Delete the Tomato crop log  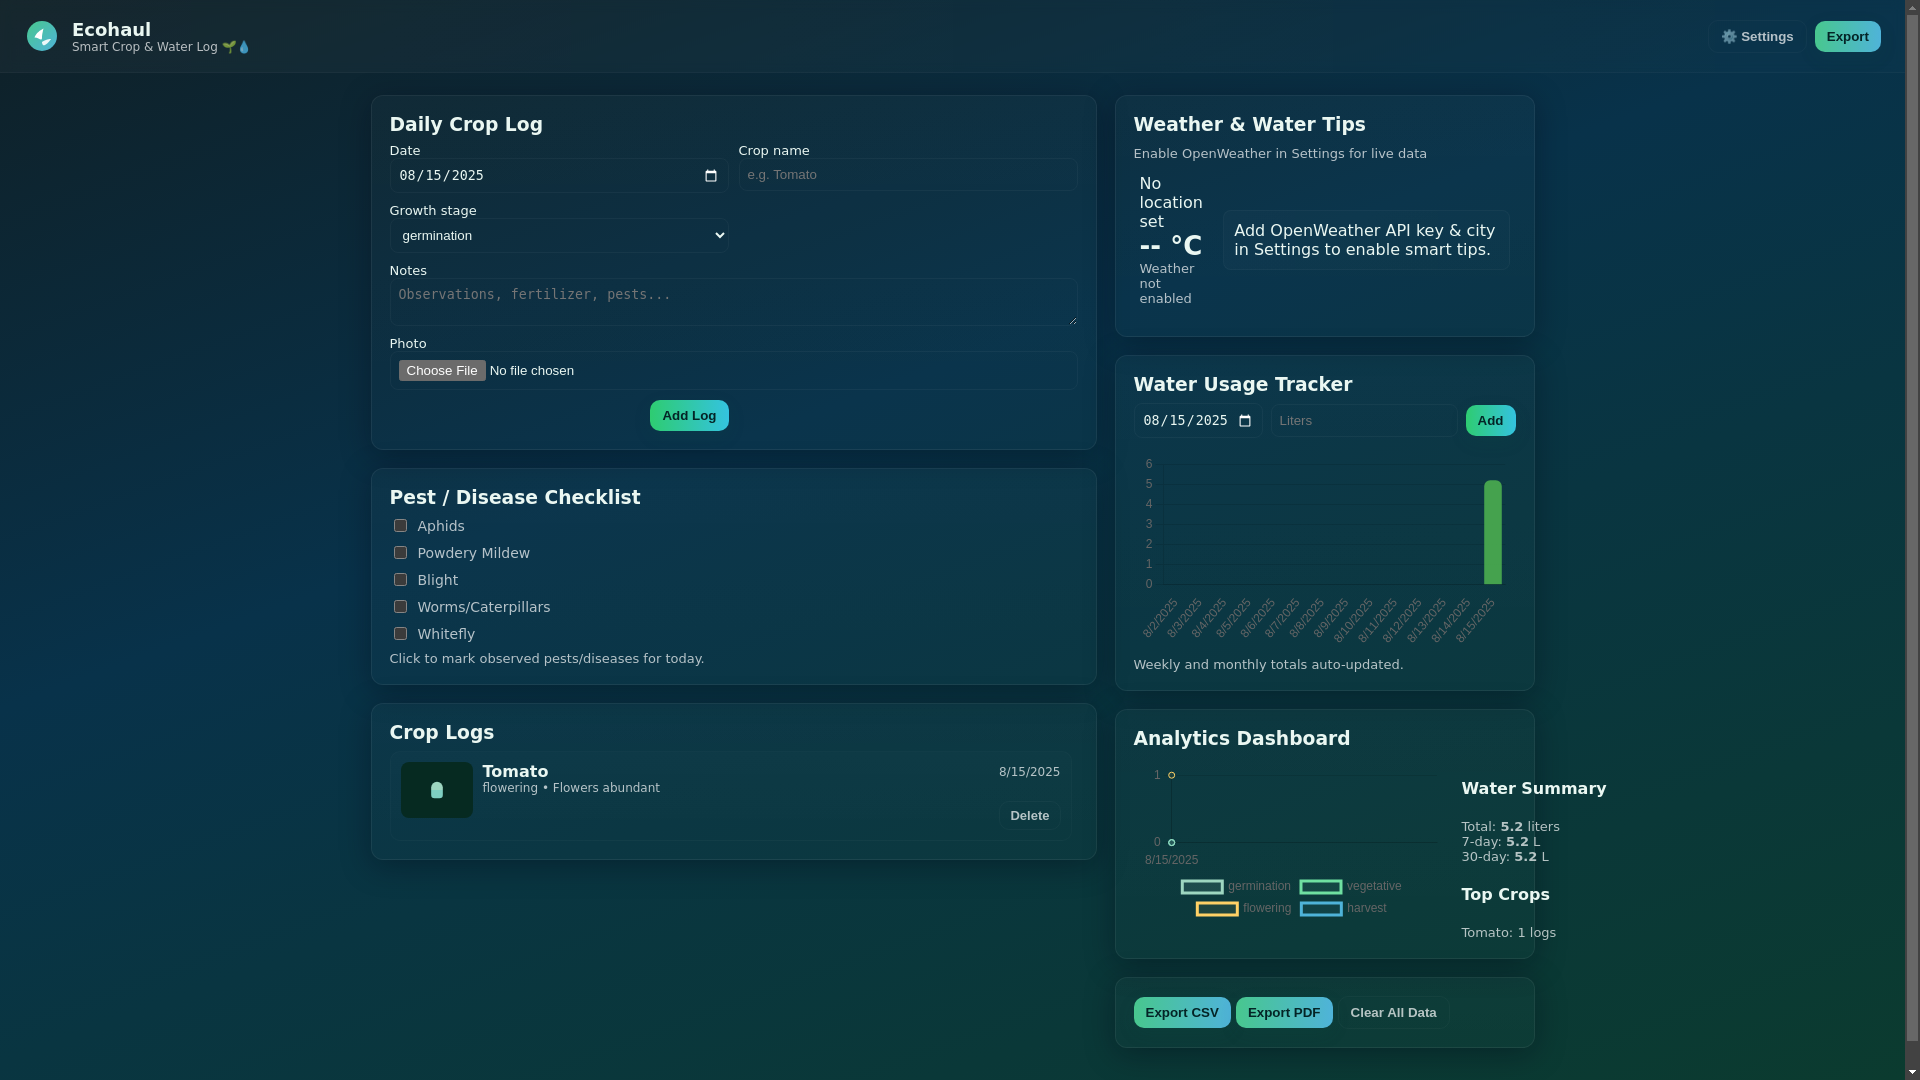[x=1029, y=816]
